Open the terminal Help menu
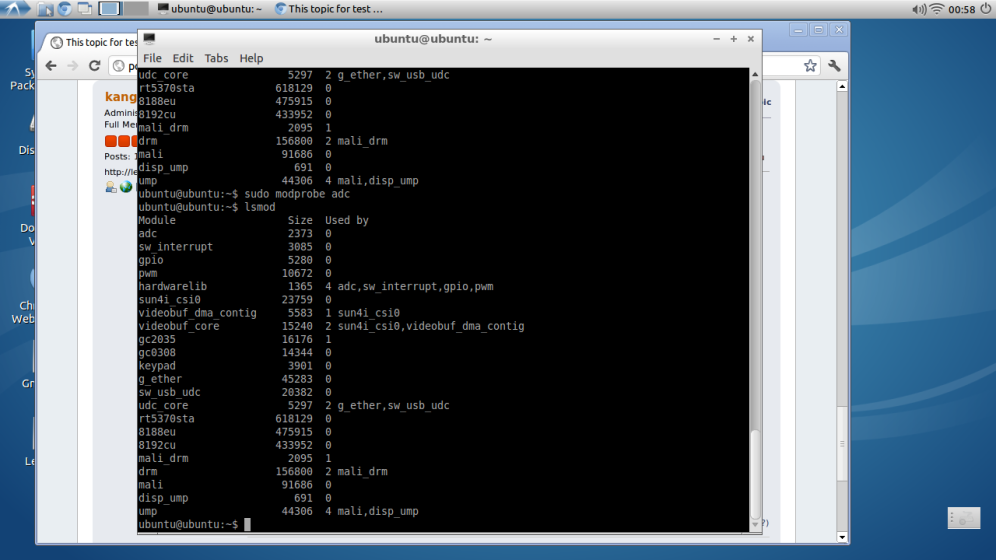This screenshot has height=560, width=996. click(x=251, y=58)
